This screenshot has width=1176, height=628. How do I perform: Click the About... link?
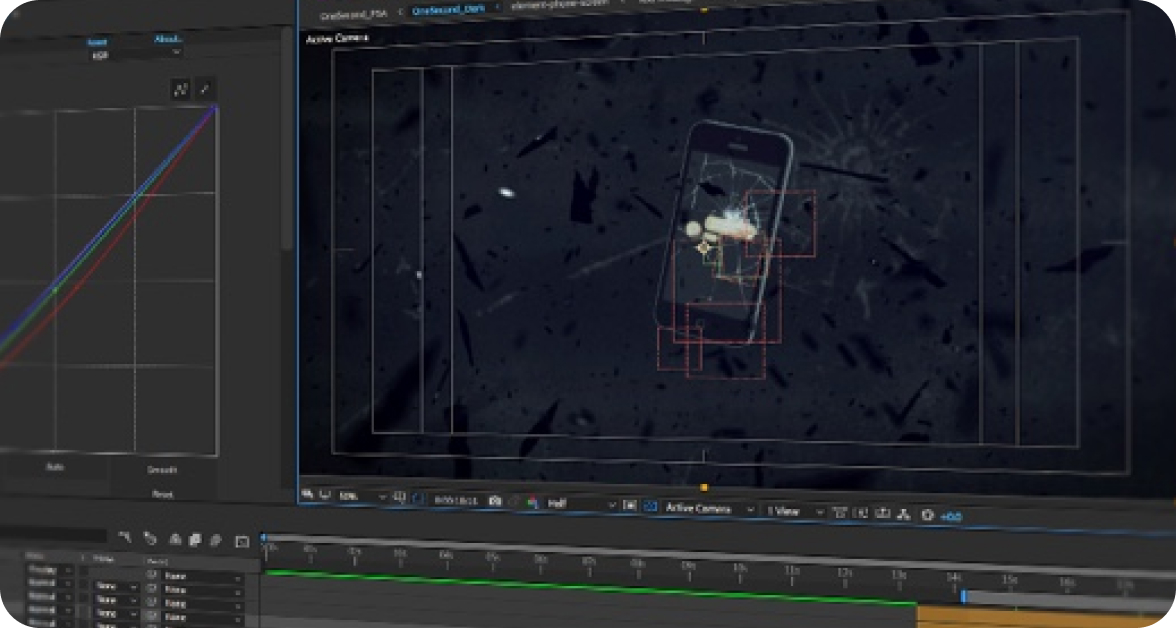168,39
